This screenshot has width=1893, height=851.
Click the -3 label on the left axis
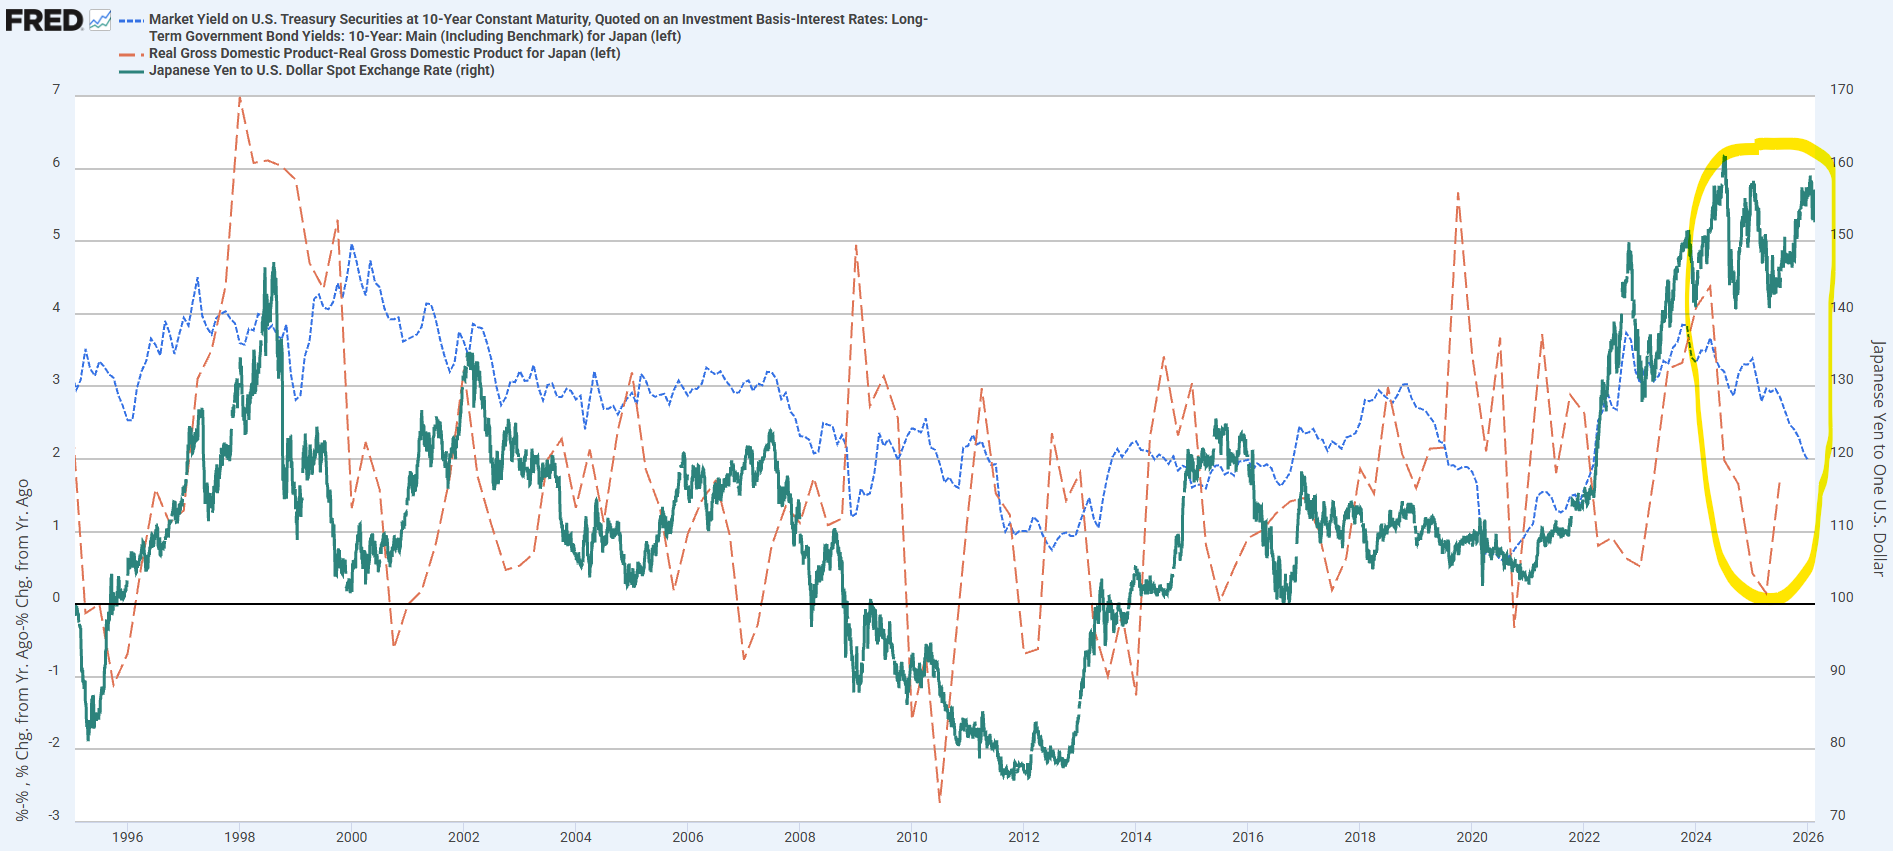click(x=54, y=815)
